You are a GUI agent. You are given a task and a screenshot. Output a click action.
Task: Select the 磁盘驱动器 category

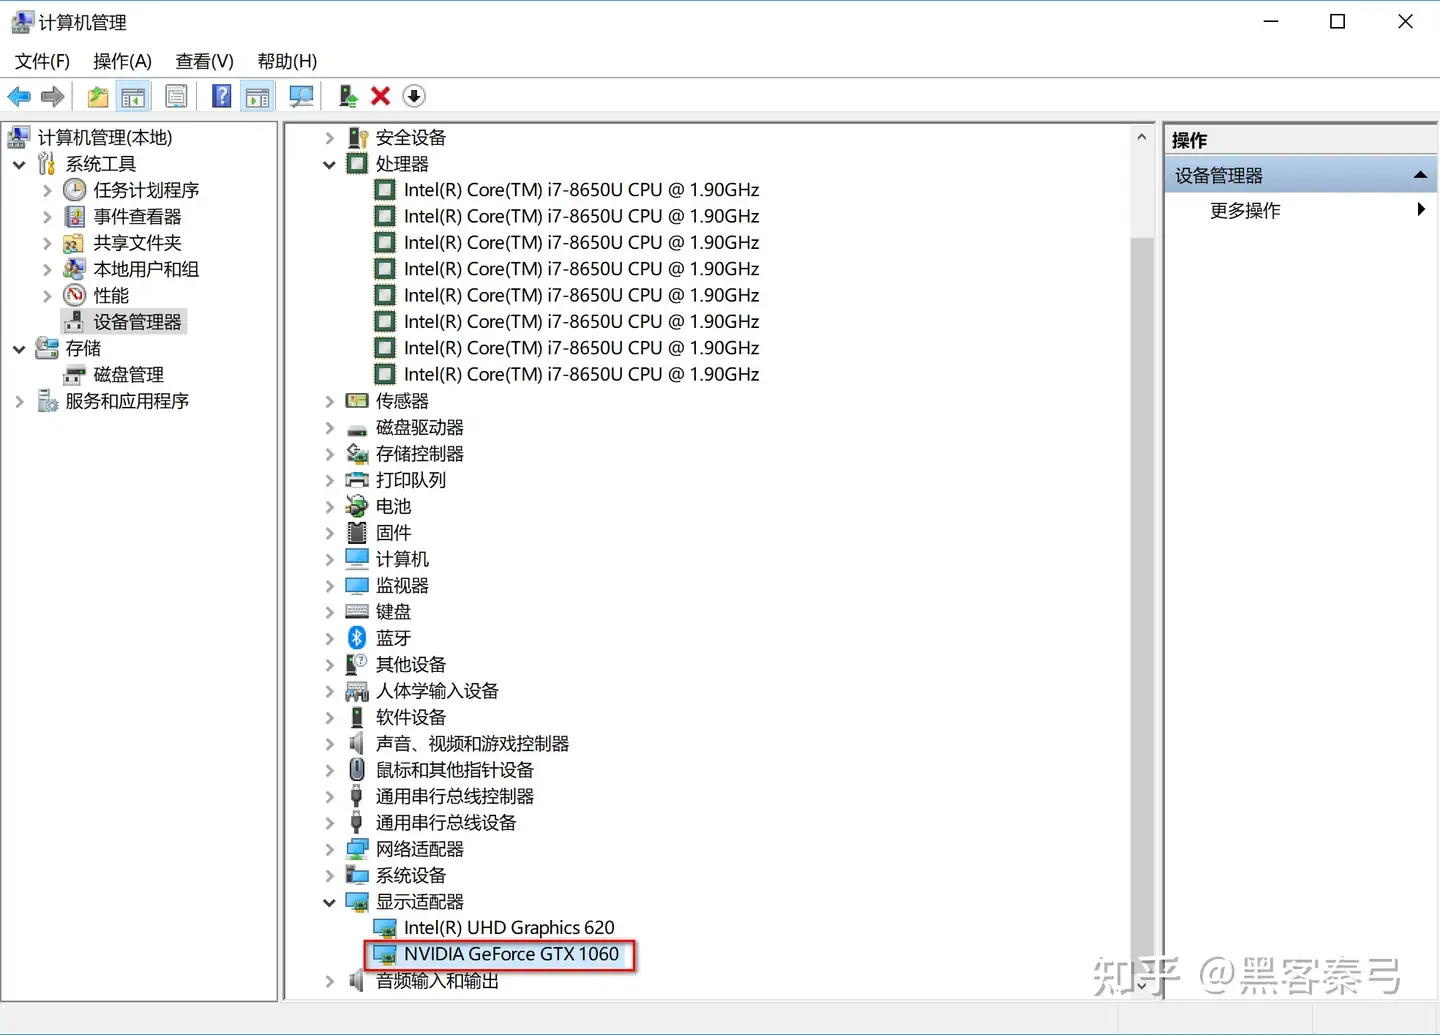click(420, 427)
